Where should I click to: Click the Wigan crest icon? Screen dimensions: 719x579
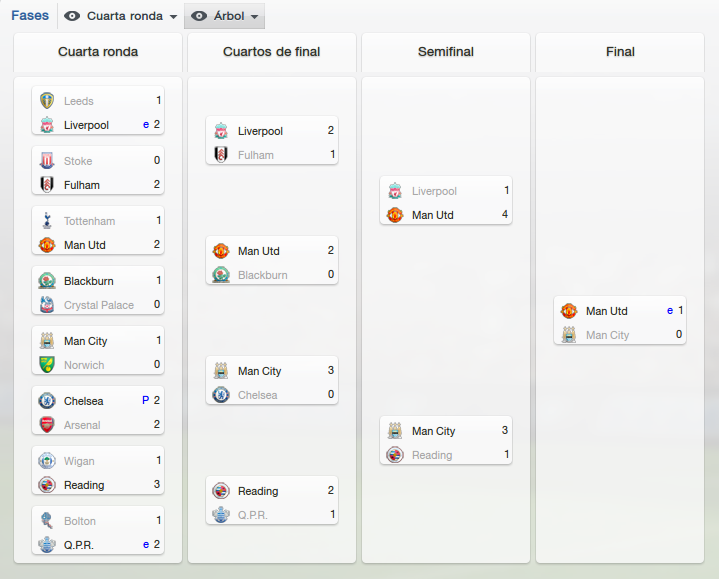tap(47, 461)
